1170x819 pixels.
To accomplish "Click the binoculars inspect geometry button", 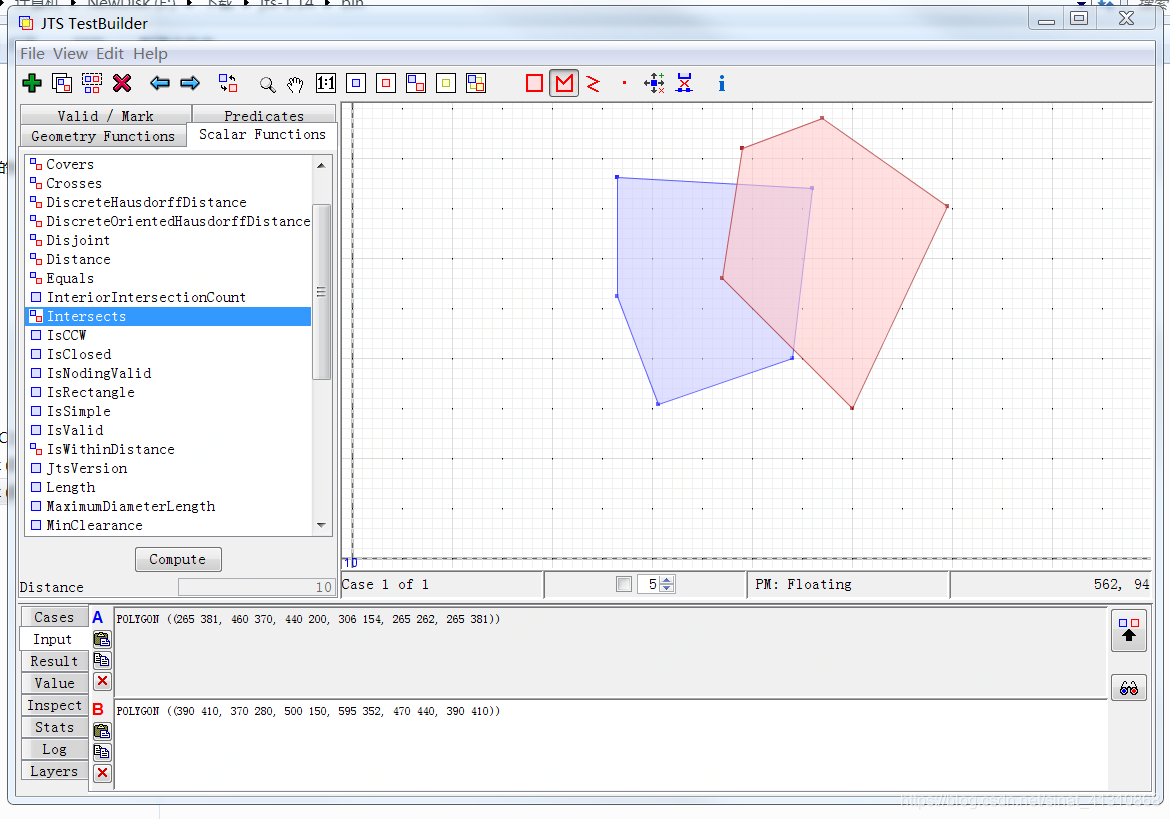I will [1128, 688].
